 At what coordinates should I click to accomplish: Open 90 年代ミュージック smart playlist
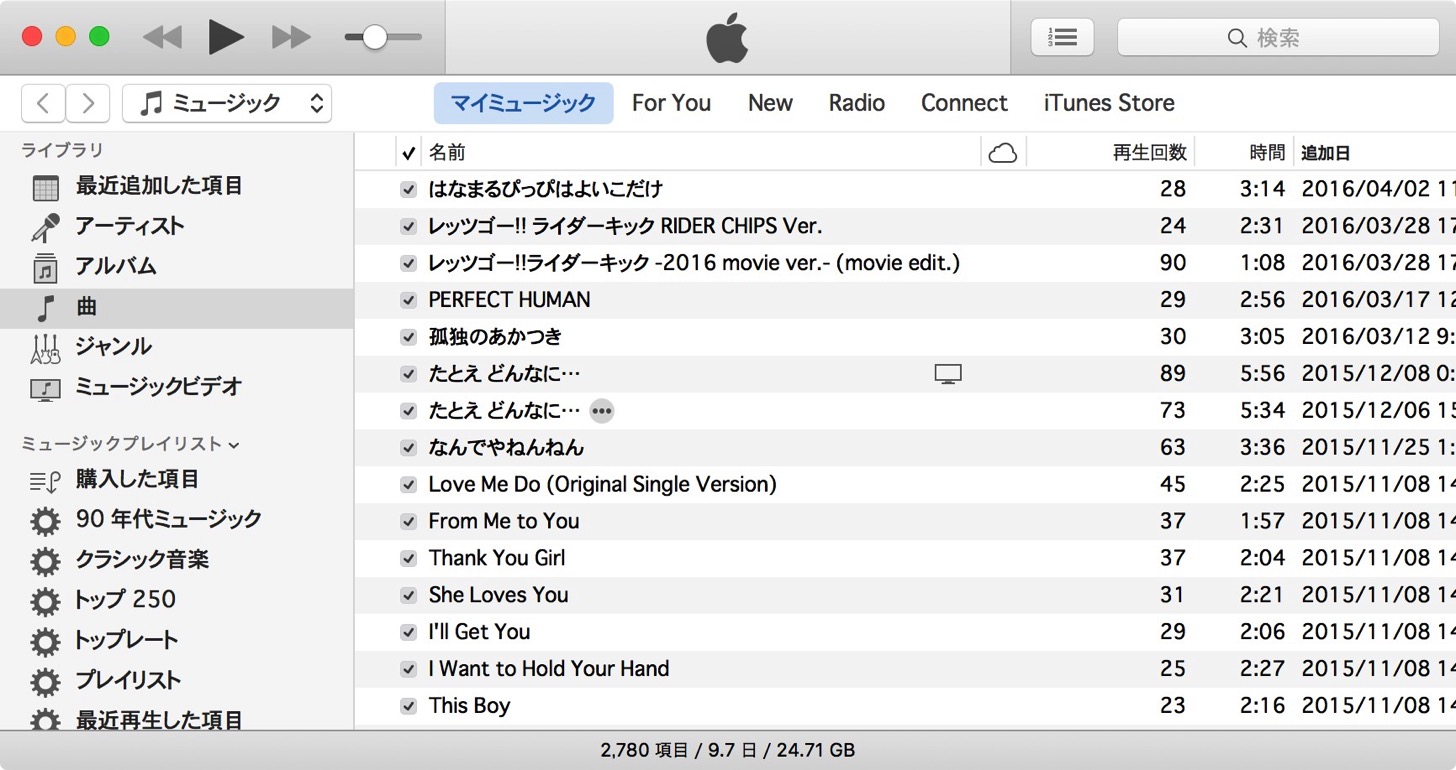(177, 520)
